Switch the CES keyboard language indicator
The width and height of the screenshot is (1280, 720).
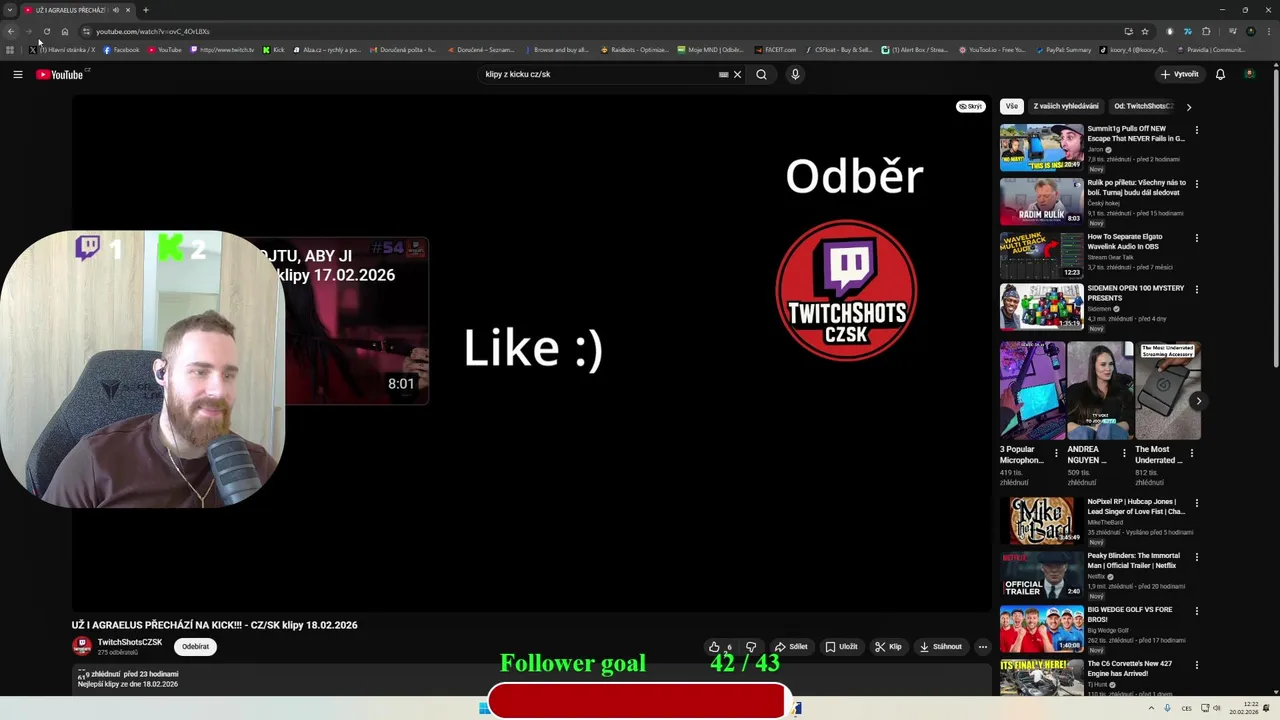1186,708
